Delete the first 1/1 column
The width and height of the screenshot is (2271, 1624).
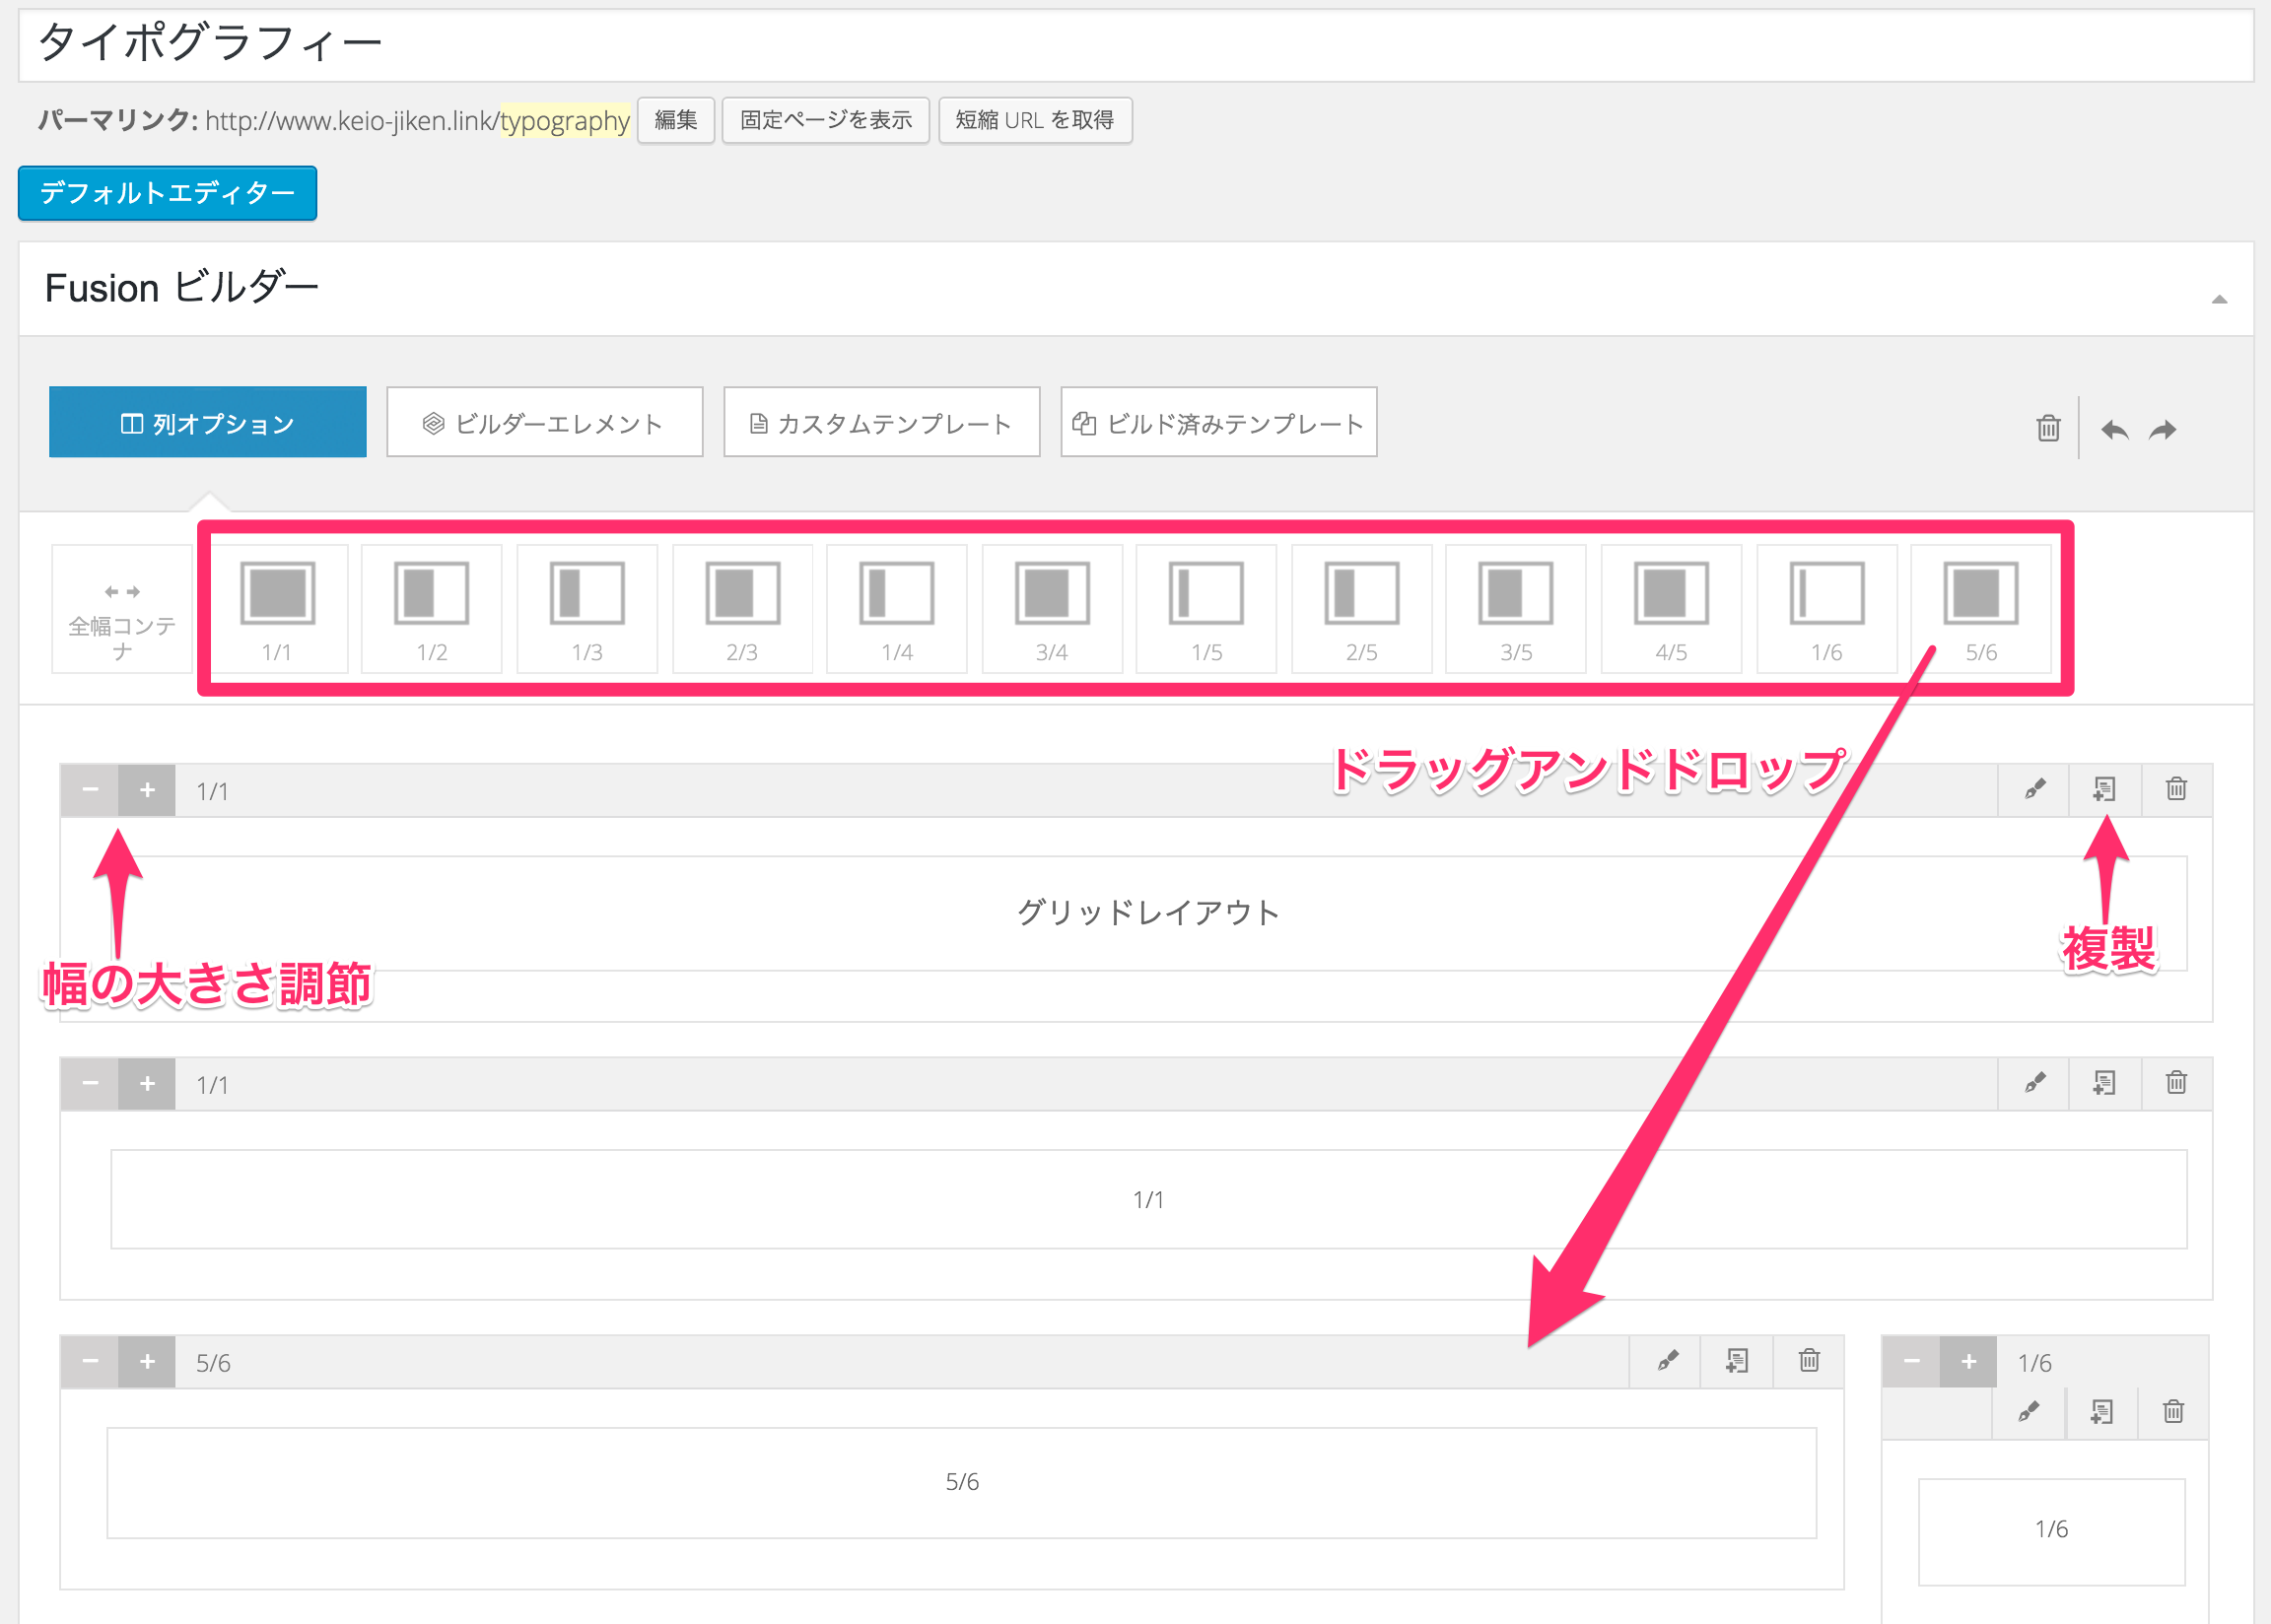tap(2176, 790)
